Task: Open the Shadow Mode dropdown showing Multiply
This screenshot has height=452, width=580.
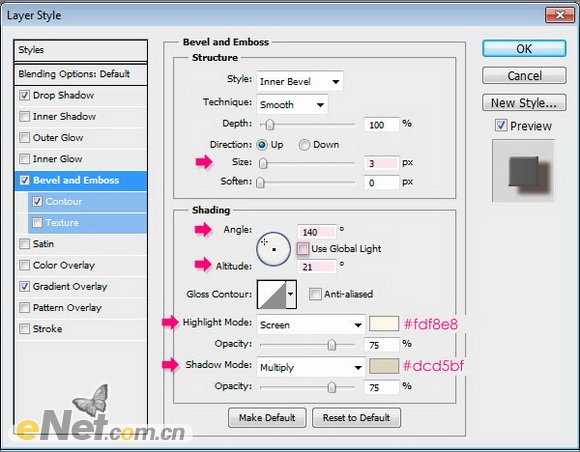Action: click(311, 368)
